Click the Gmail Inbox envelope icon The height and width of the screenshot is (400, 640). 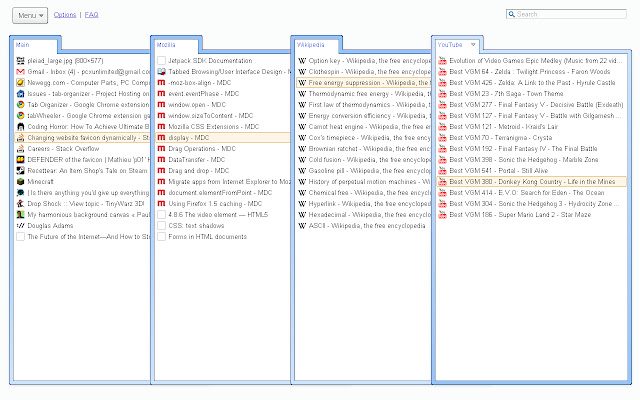click(20, 72)
